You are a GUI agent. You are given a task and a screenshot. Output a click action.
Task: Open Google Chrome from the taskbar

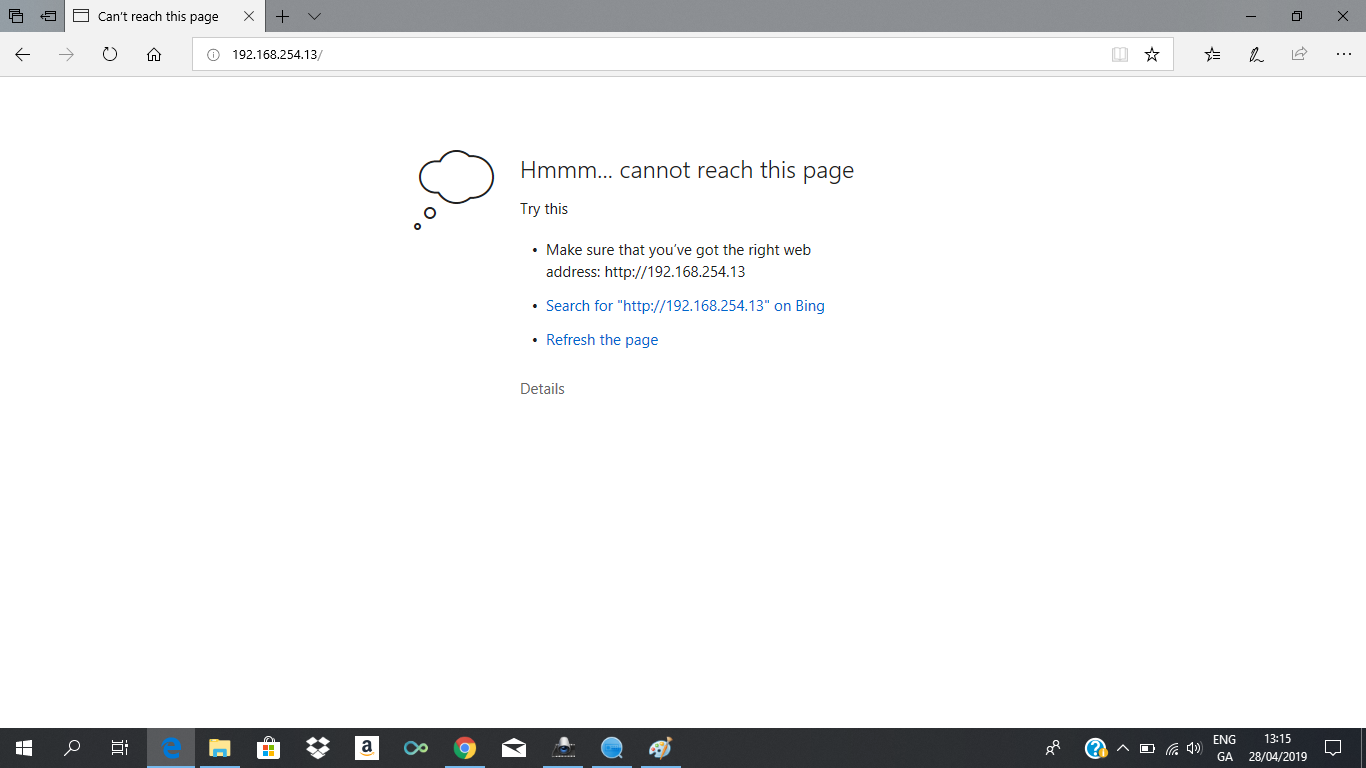click(x=464, y=748)
